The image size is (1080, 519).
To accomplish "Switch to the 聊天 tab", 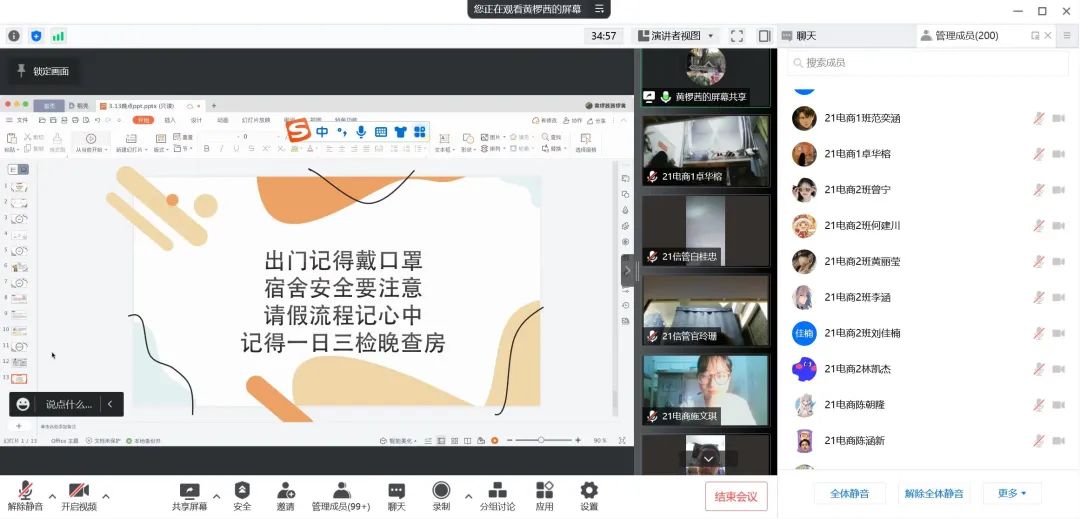I will (799, 36).
